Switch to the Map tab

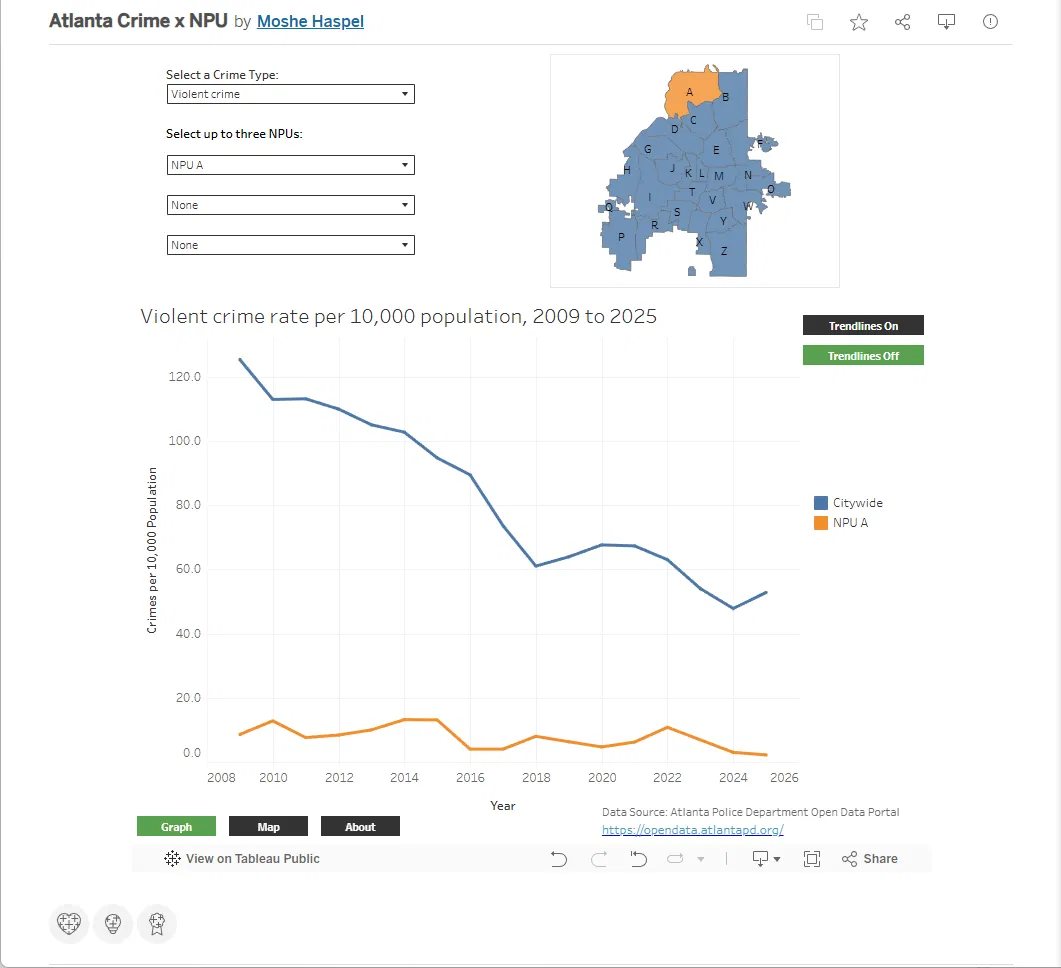(267, 826)
